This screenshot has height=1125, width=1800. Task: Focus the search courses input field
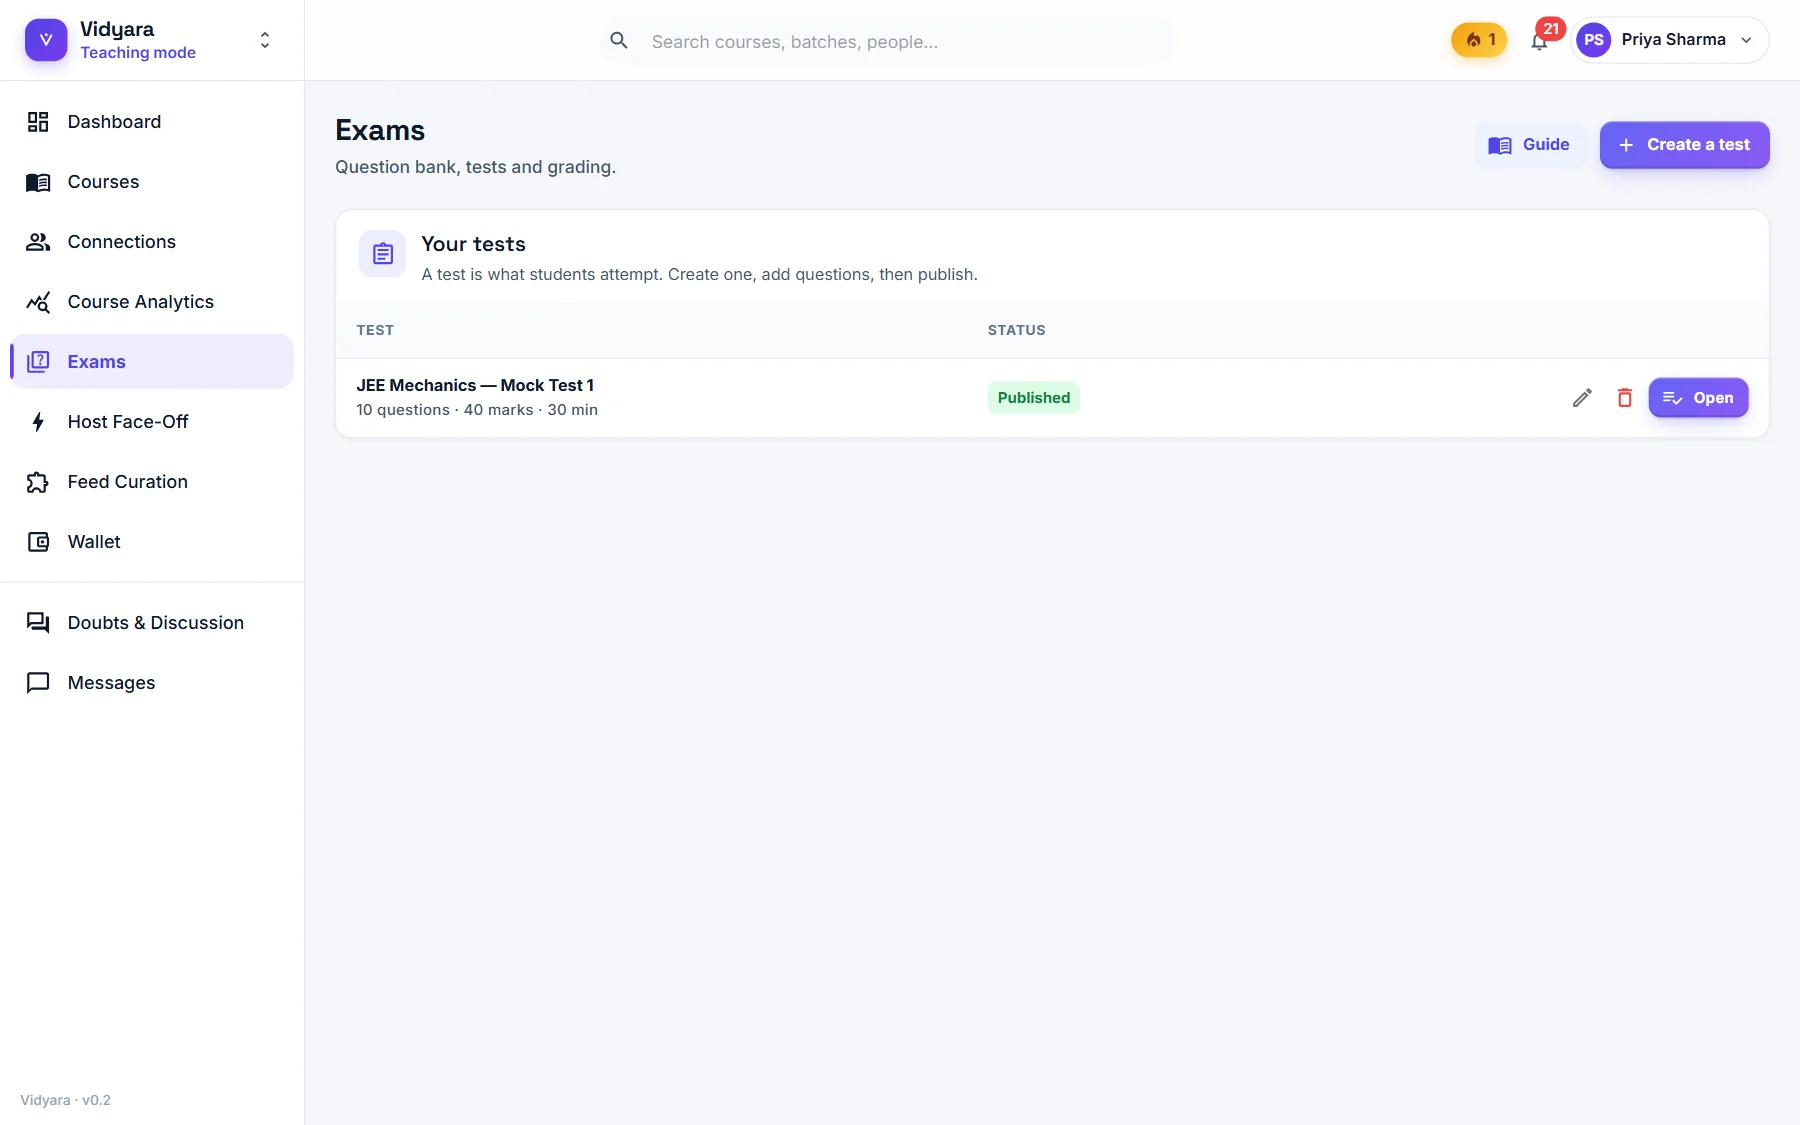[x=886, y=41]
